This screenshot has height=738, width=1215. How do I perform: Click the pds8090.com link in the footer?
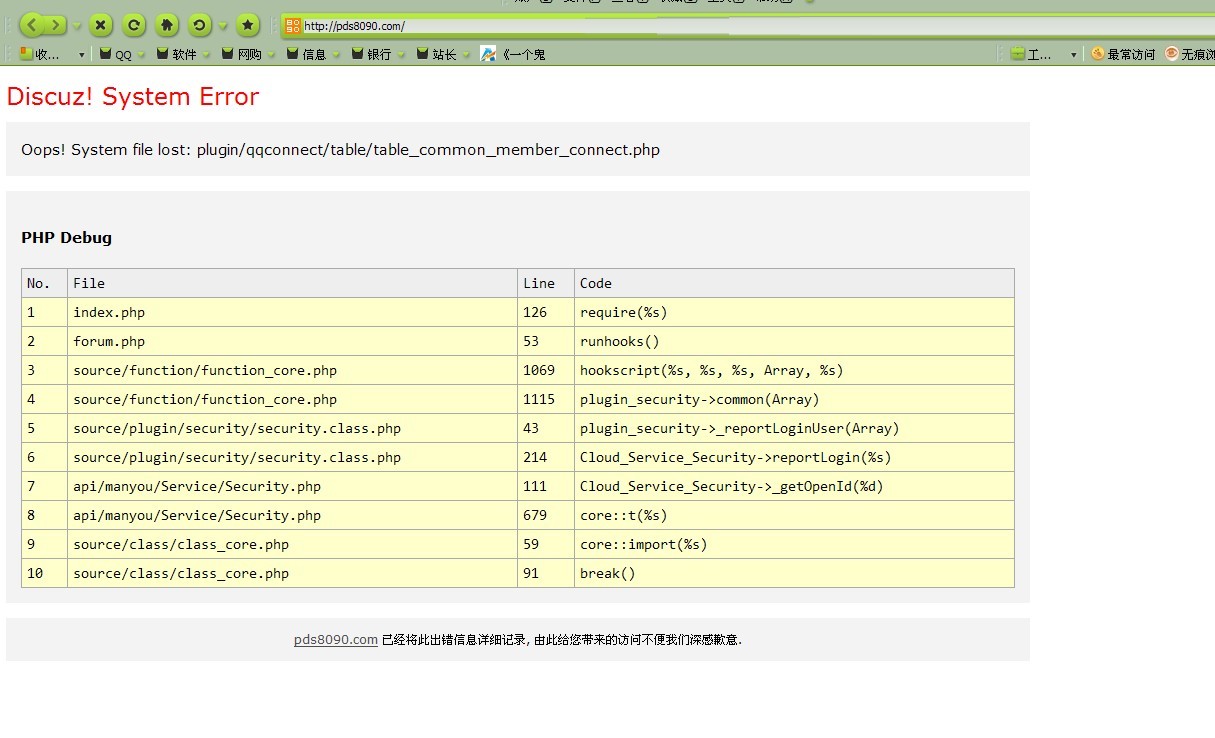[336, 640]
